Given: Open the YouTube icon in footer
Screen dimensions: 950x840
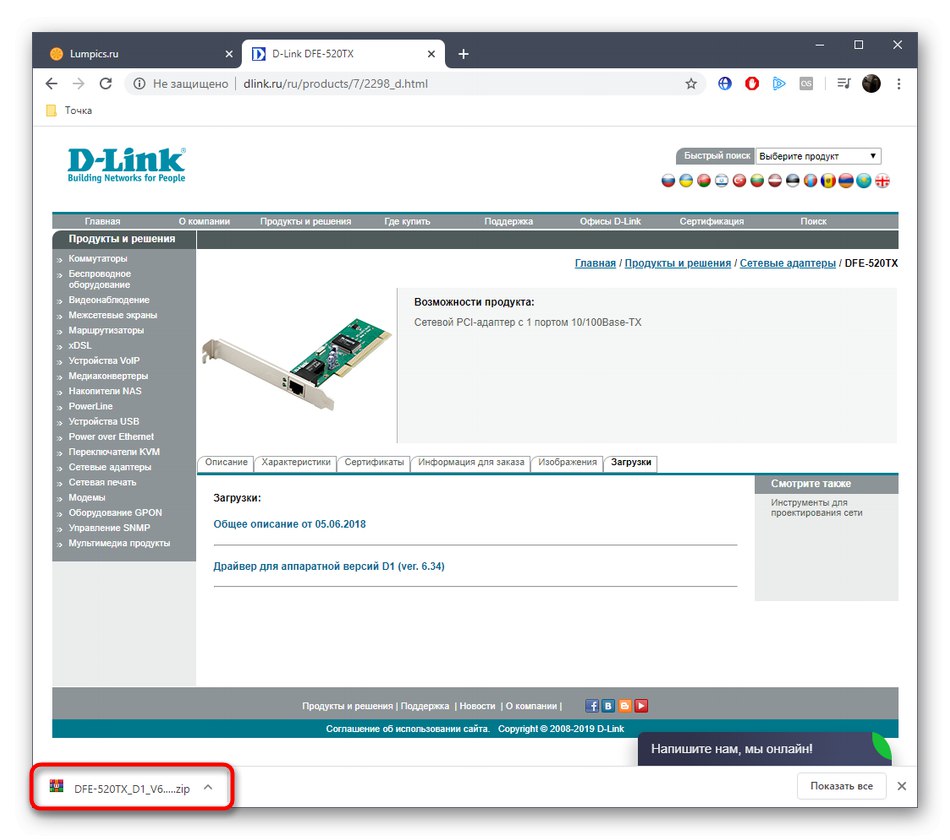Looking at the screenshot, I should 641,706.
